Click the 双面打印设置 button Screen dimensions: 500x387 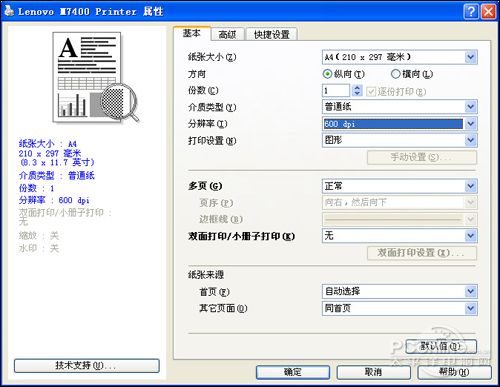click(422, 253)
